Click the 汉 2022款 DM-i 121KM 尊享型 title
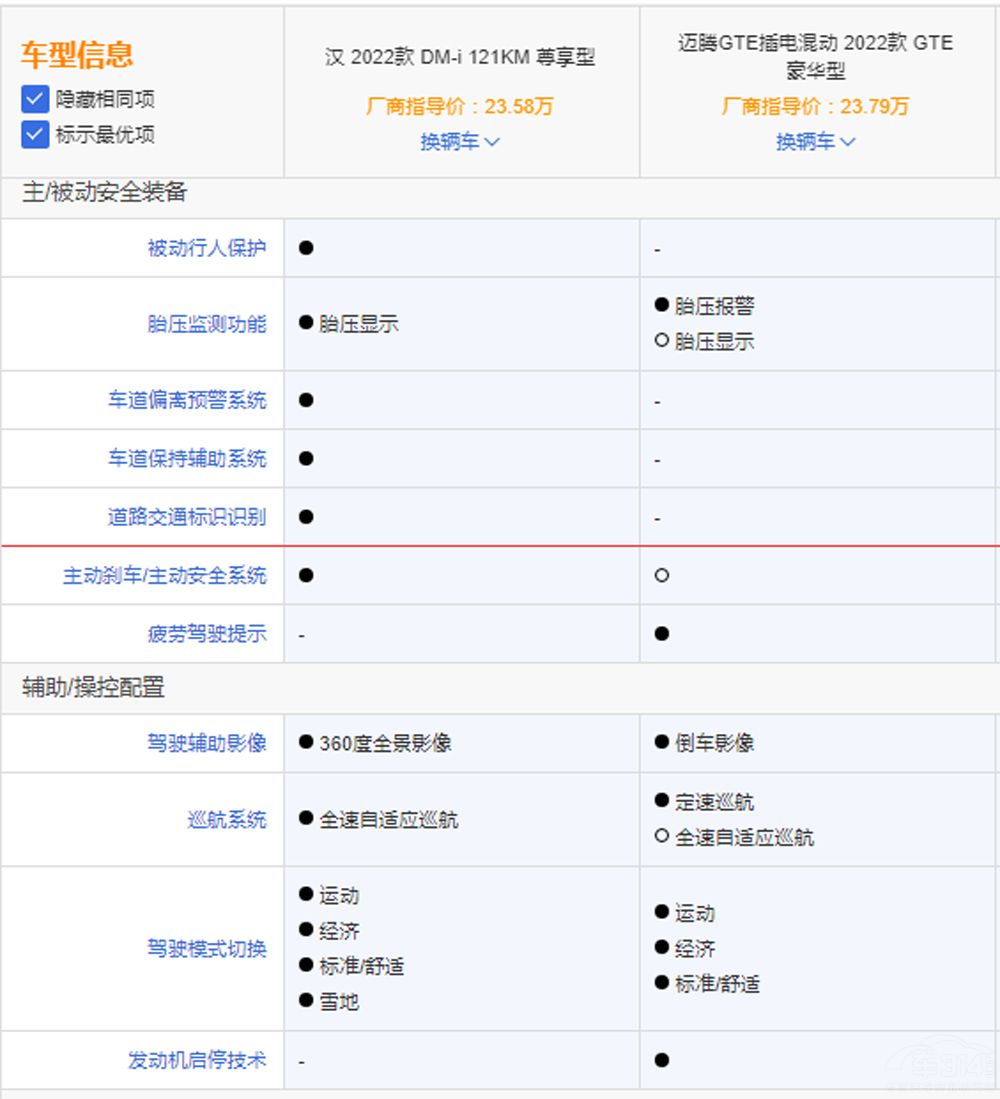 pyautogui.click(x=460, y=58)
